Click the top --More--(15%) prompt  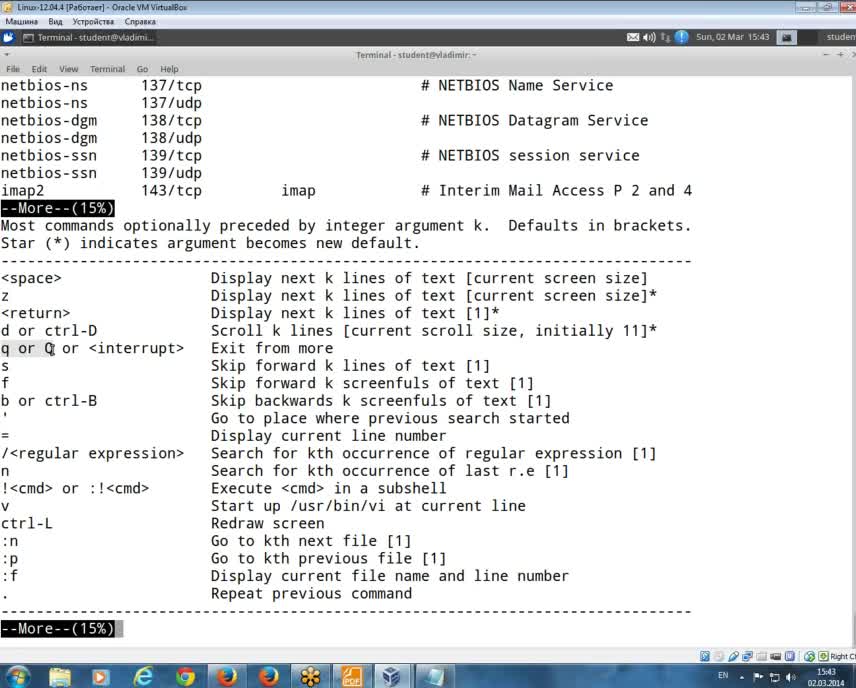pos(57,208)
